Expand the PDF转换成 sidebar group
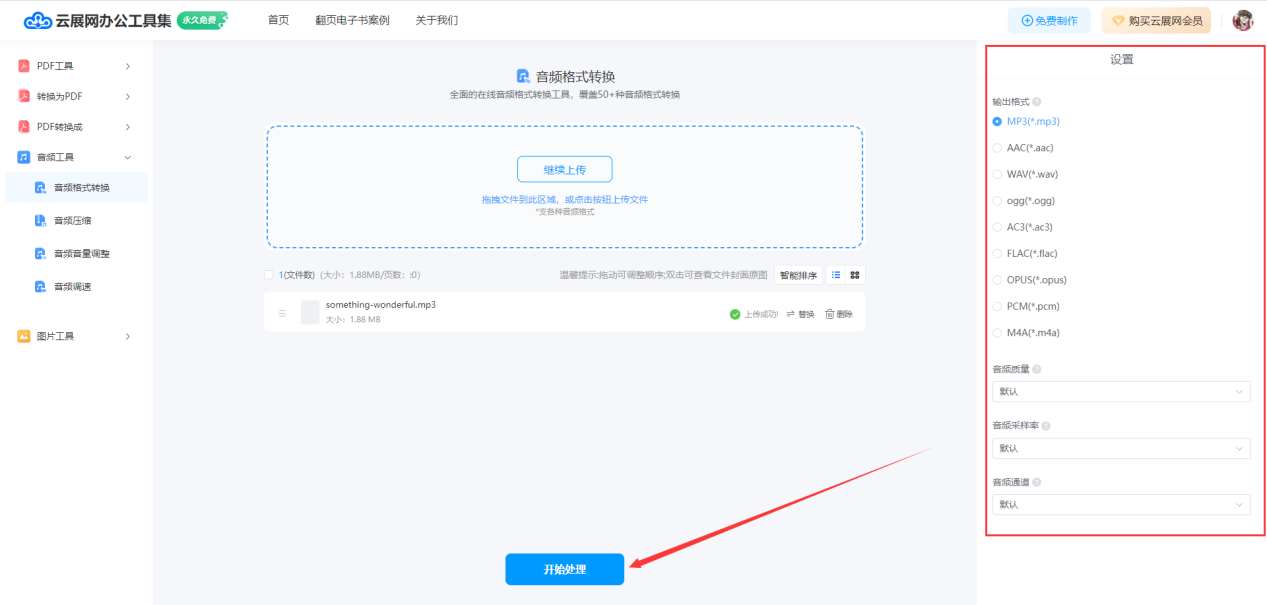The image size is (1267, 605). click(x=128, y=127)
